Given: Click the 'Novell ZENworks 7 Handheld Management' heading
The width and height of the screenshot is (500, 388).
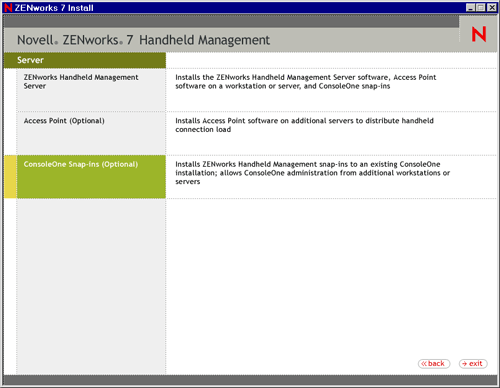Looking at the screenshot, I should point(143,40).
